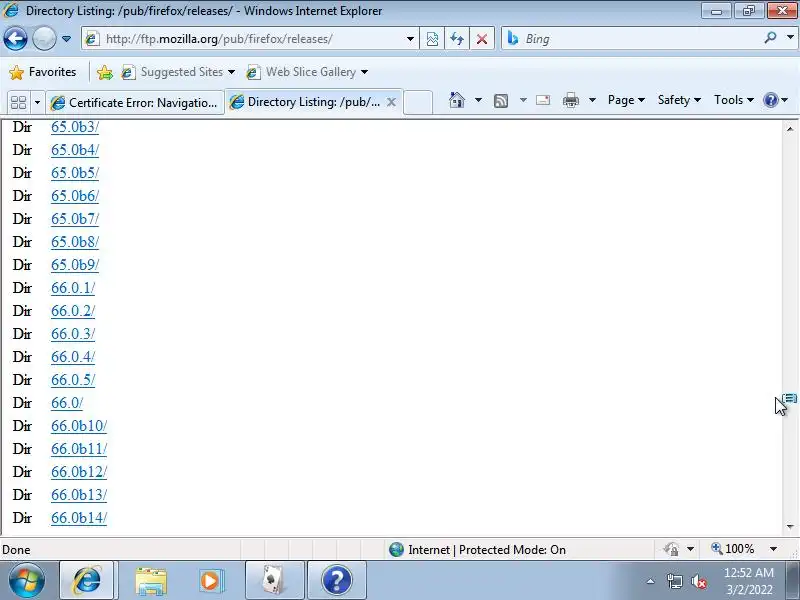Open the 65.0b8/ directory link
The width and height of the screenshot is (800, 600).
coord(74,242)
